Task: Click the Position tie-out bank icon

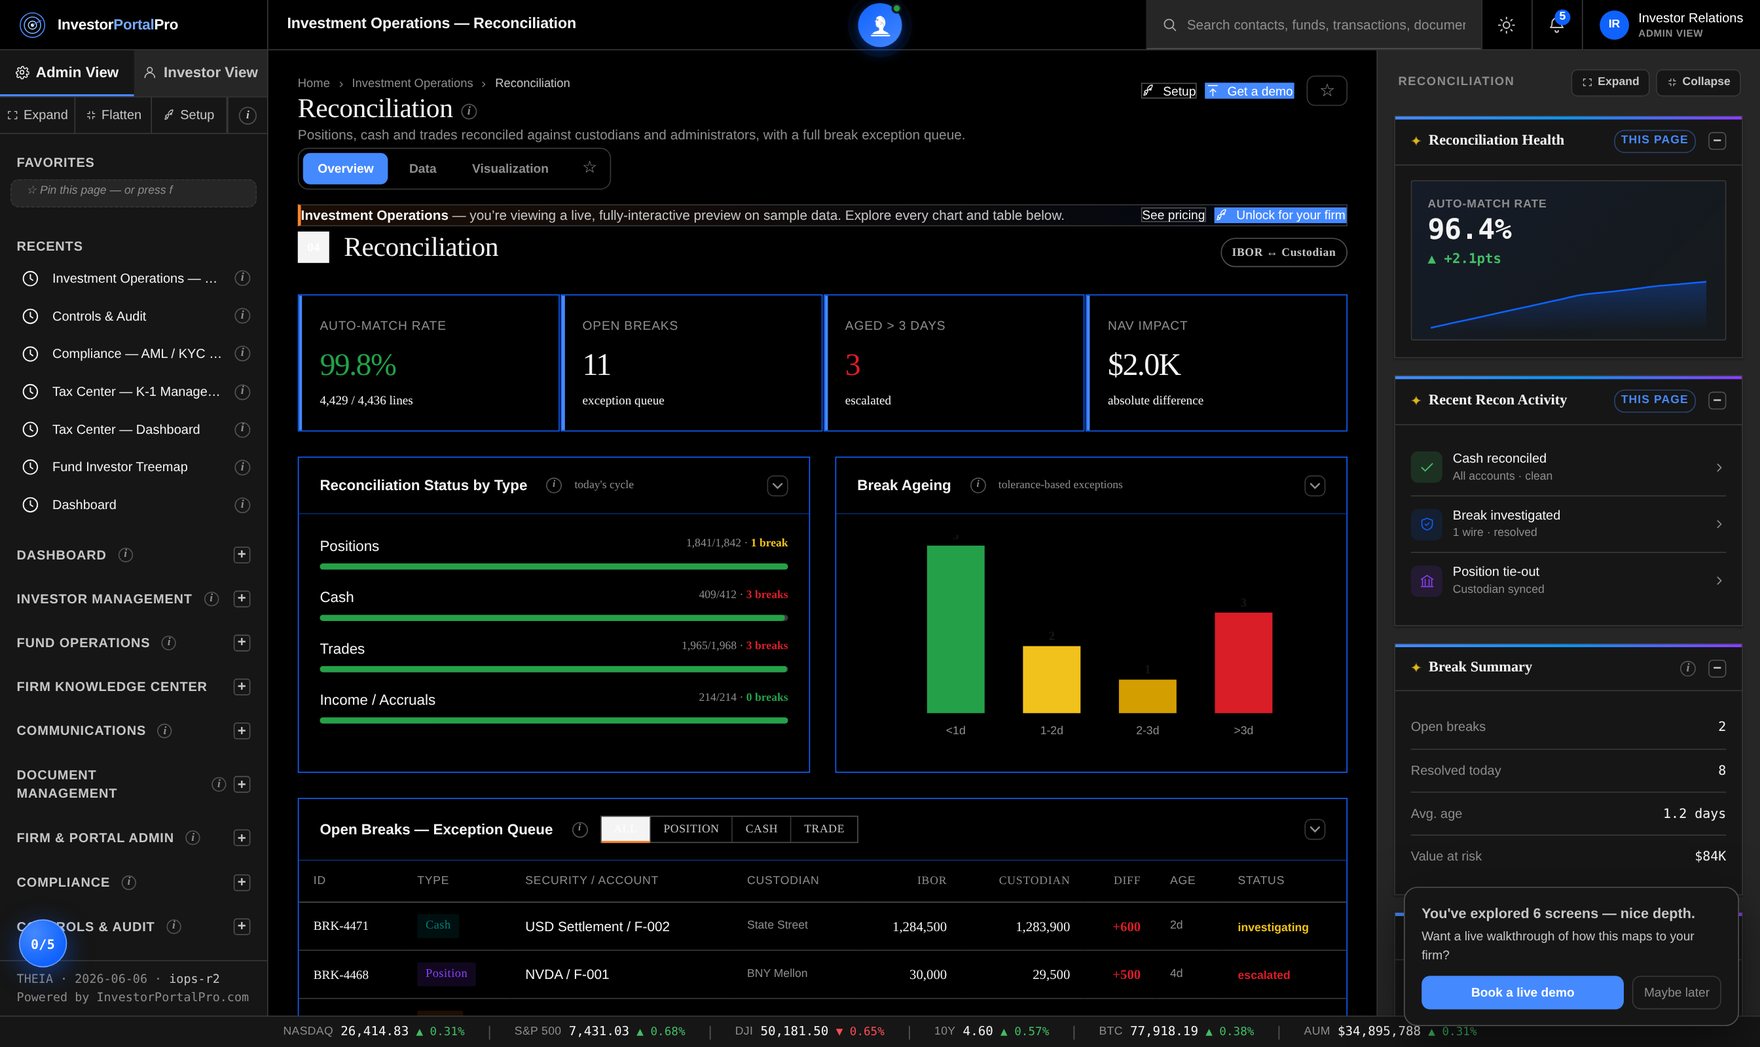Action: (x=1427, y=581)
